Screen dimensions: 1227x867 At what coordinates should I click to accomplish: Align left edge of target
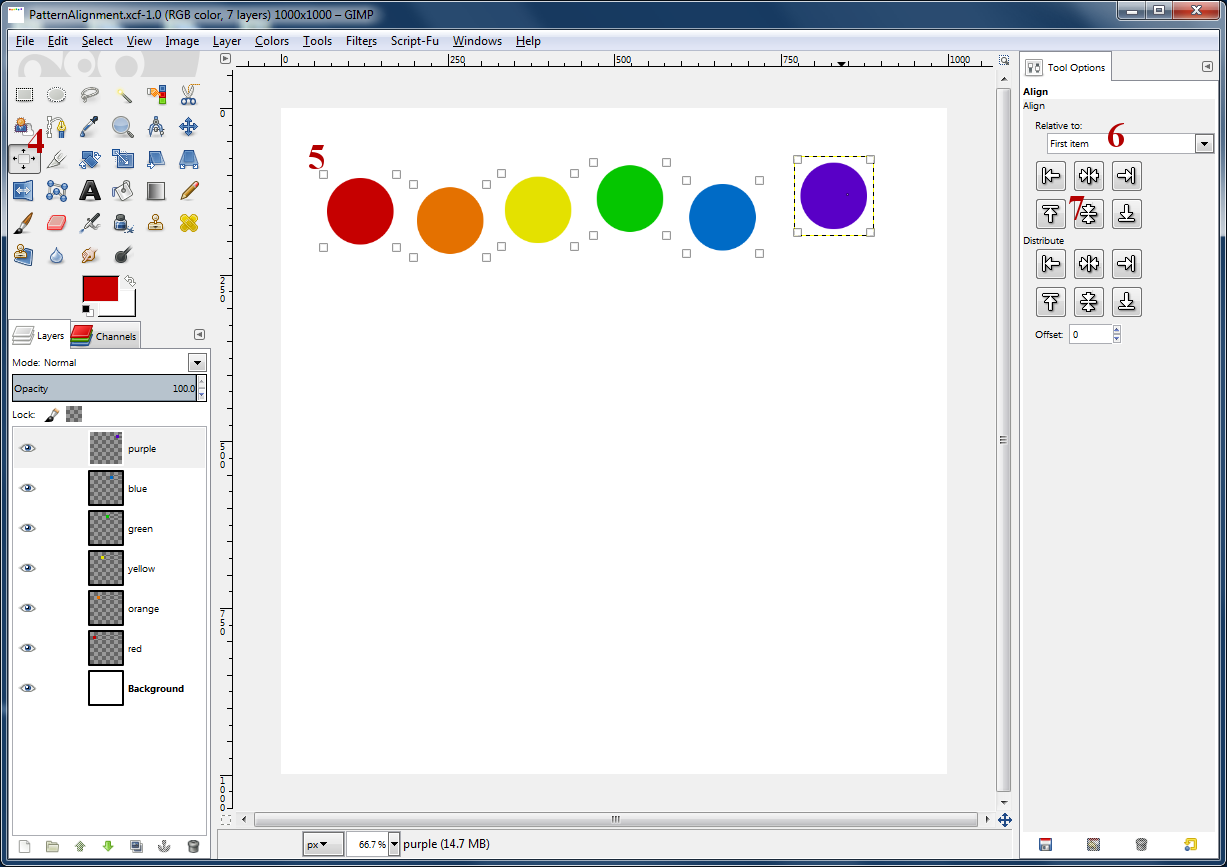coord(1051,177)
